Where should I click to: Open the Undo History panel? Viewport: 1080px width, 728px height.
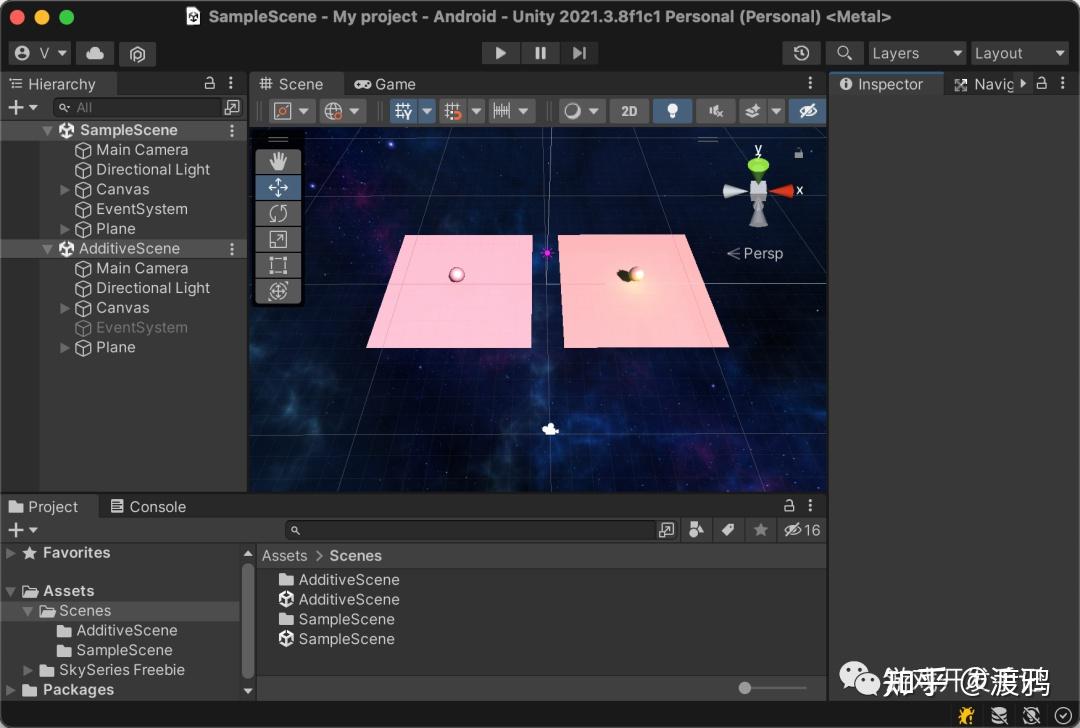pyautogui.click(x=800, y=52)
